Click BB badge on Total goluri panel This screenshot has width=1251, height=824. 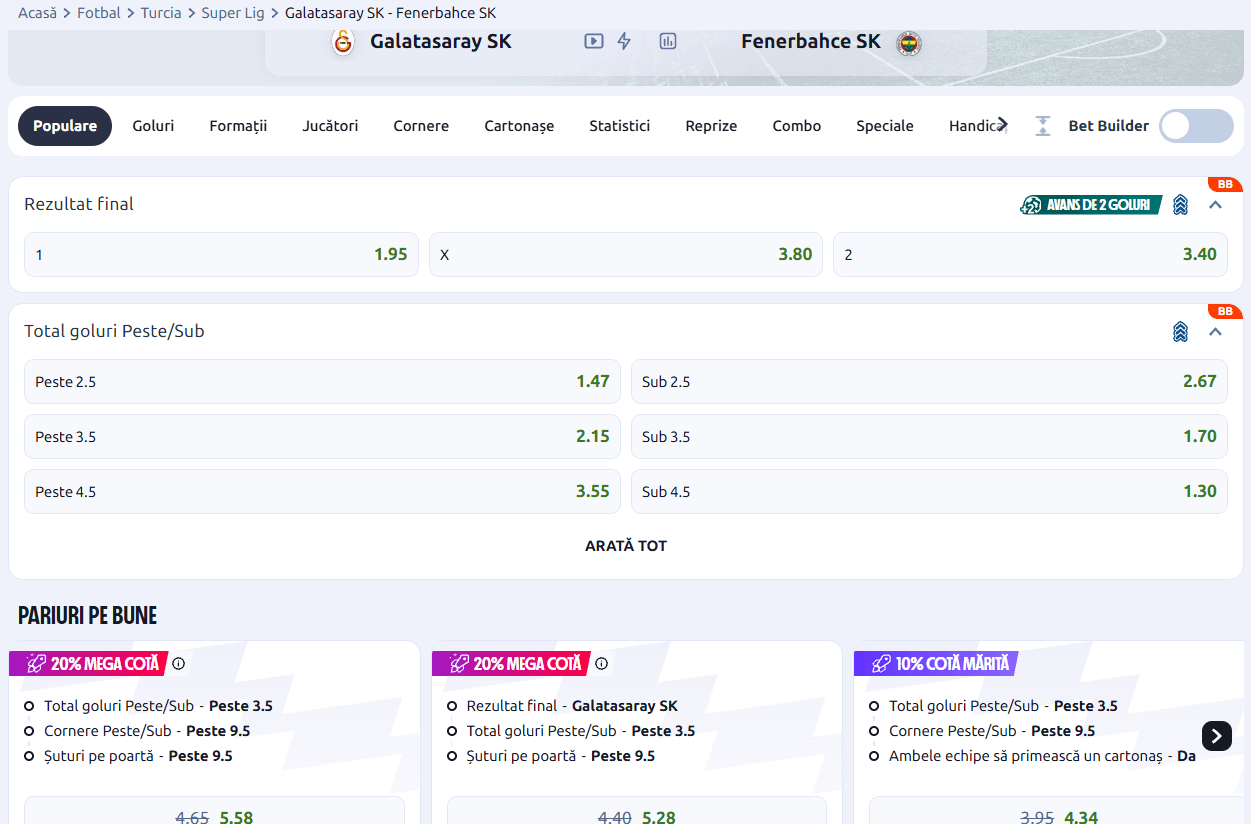[1225, 311]
